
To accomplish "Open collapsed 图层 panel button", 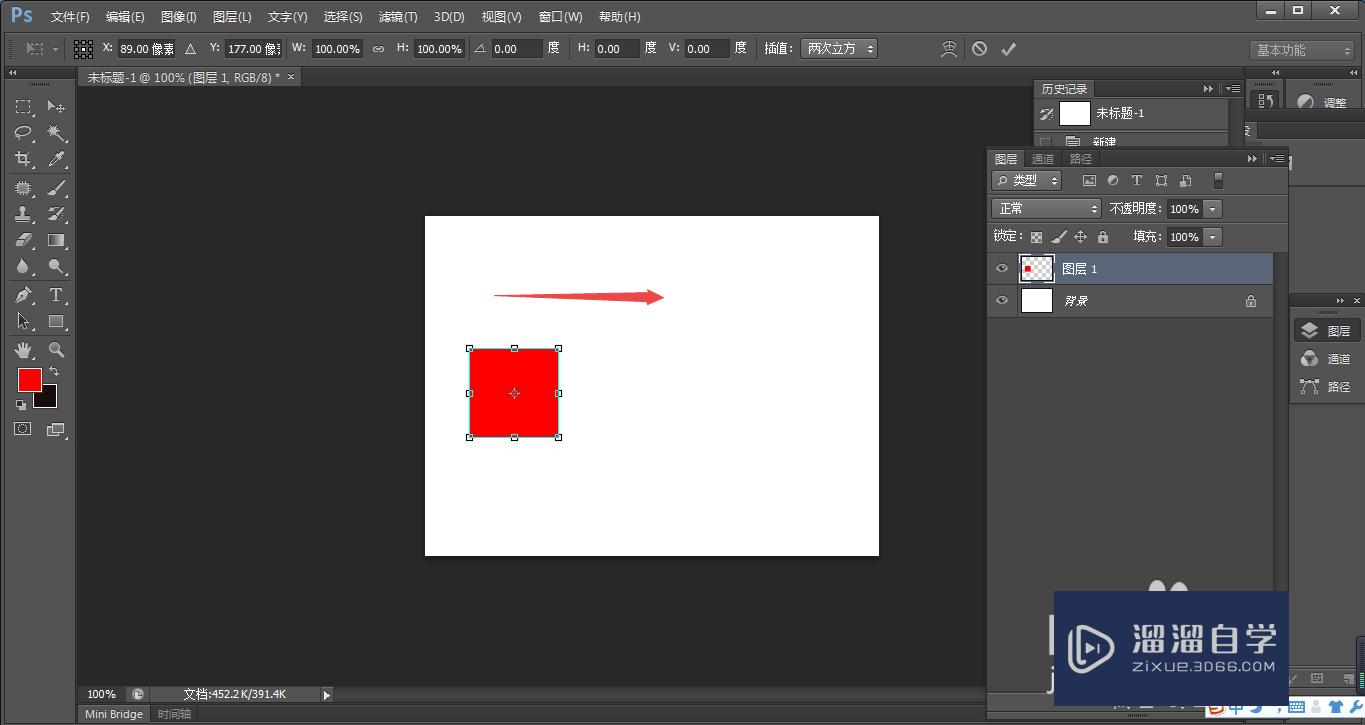I will pos(1327,331).
